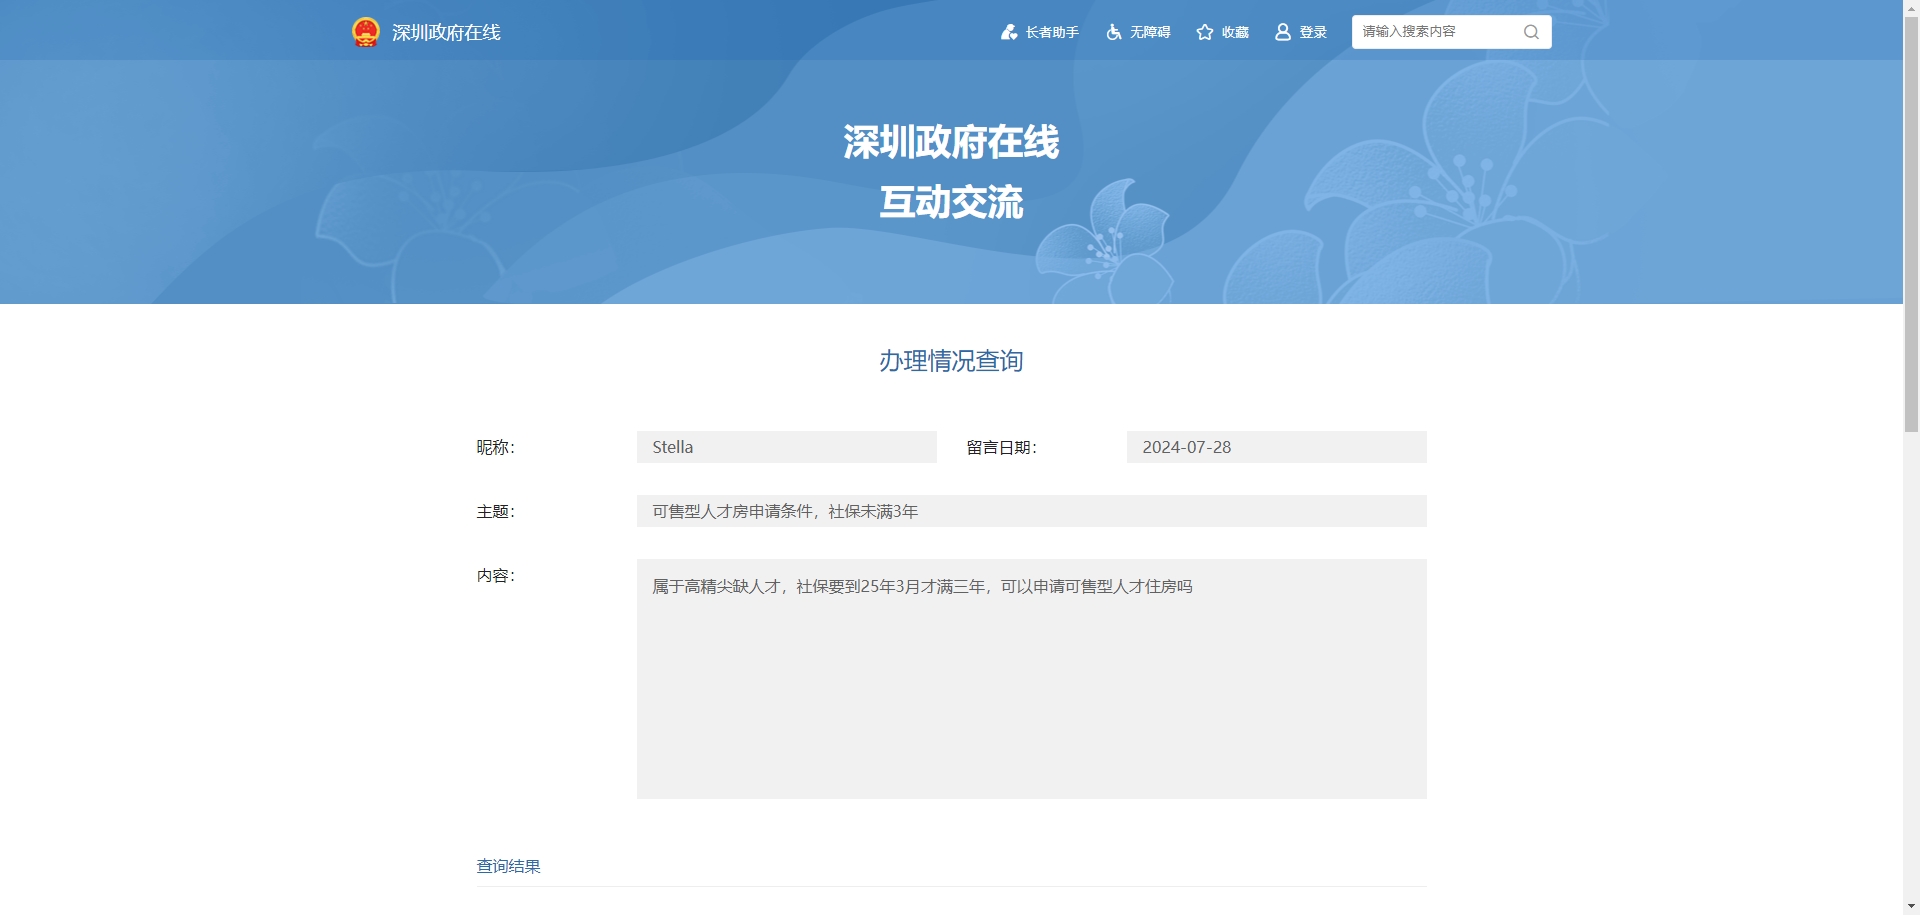Open the 登录 login link

(1313, 32)
